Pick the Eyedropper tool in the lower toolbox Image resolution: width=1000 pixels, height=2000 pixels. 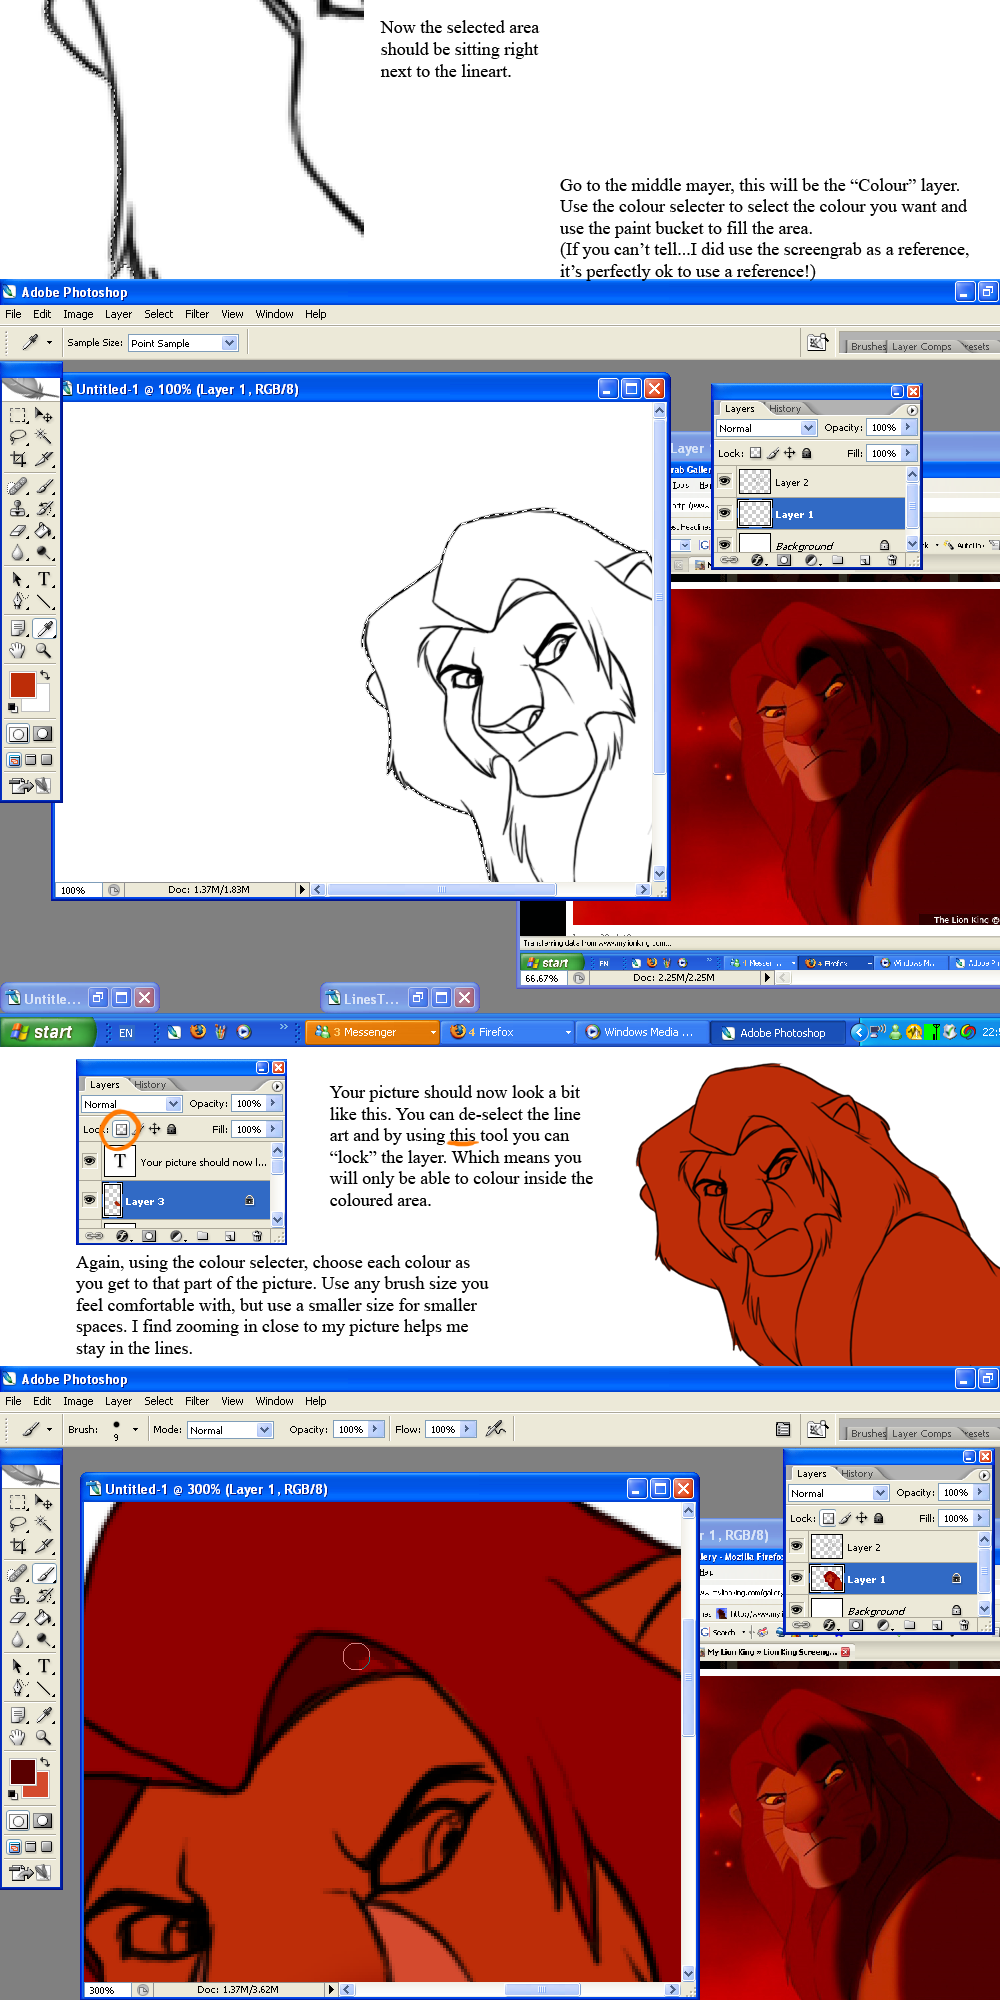click(44, 1715)
